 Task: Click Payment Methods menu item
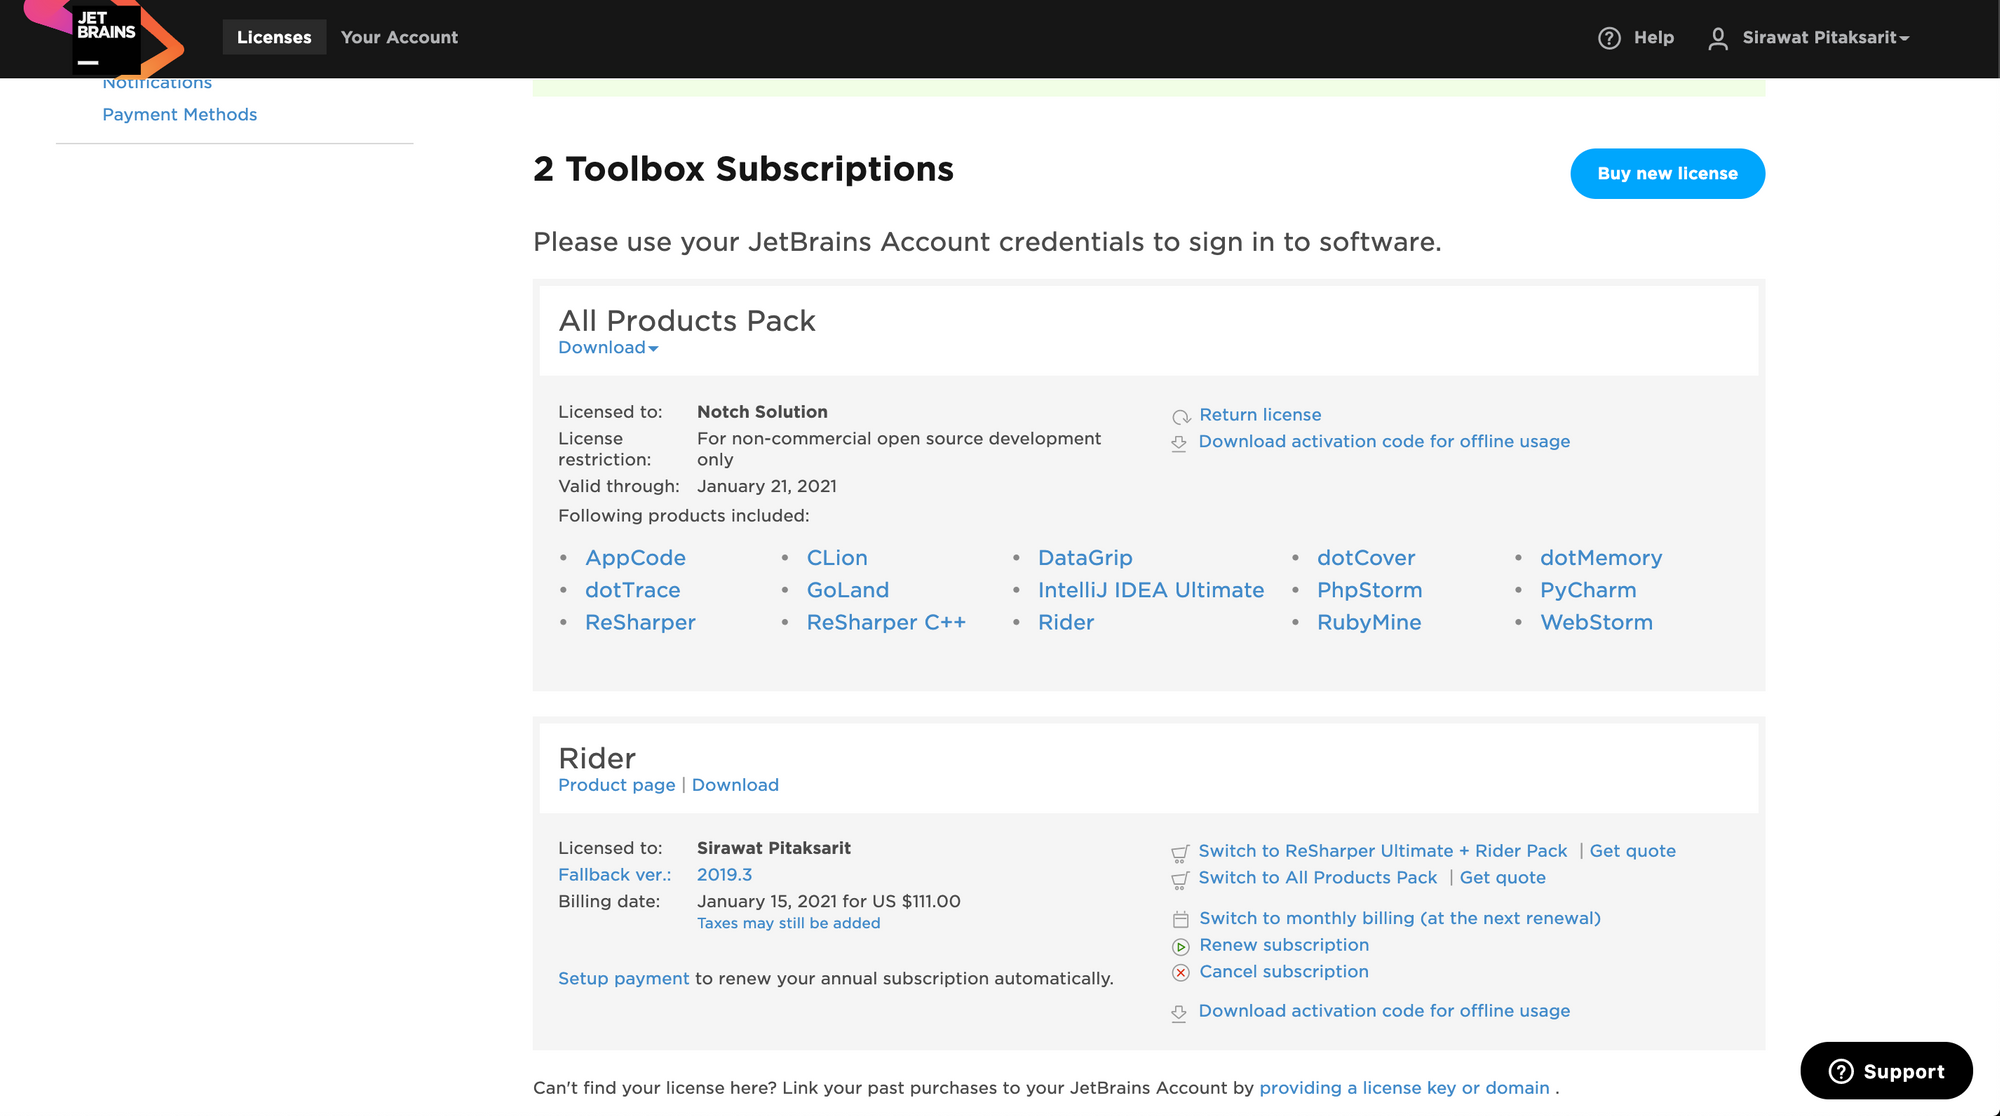click(180, 114)
